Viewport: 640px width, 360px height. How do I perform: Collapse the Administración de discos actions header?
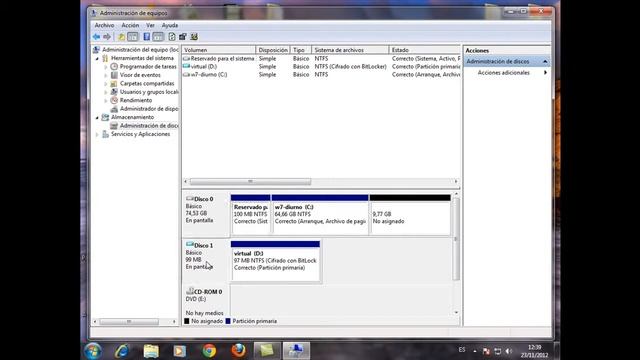(x=545, y=61)
